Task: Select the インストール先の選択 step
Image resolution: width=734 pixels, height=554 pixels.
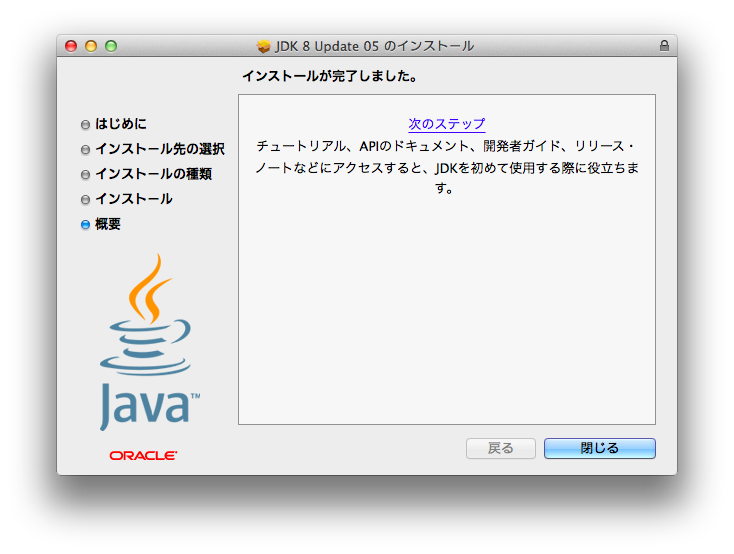Action: click(x=160, y=149)
